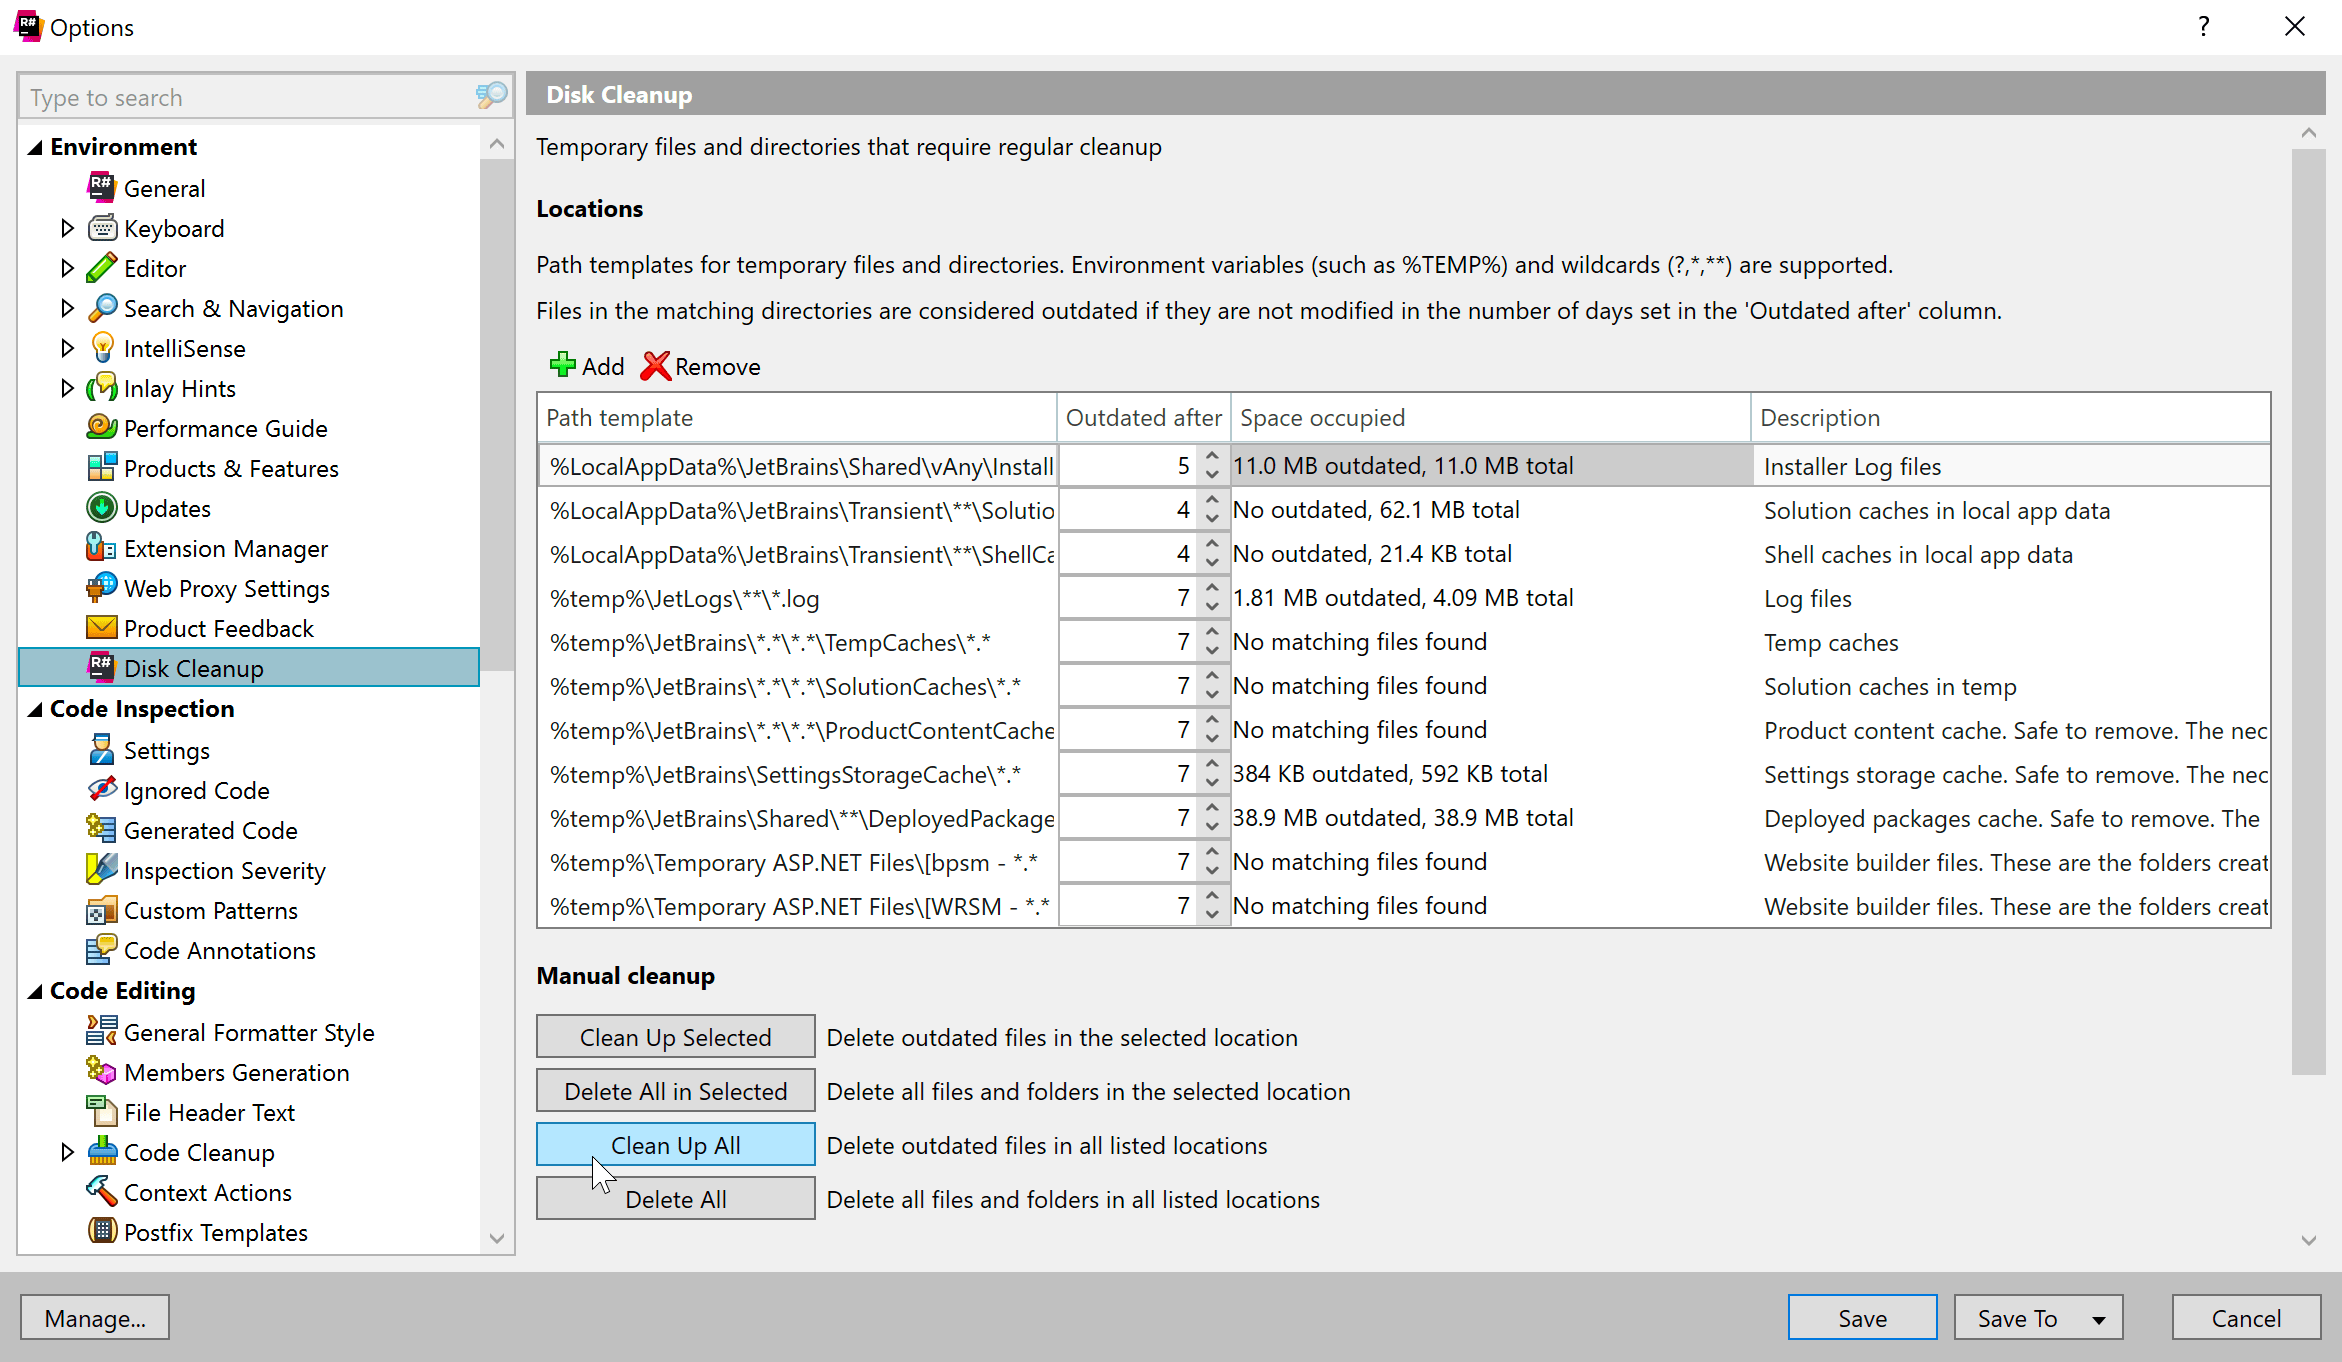Click the search magnifier icon in the search box
This screenshot has width=2342, height=1362.
[491, 97]
